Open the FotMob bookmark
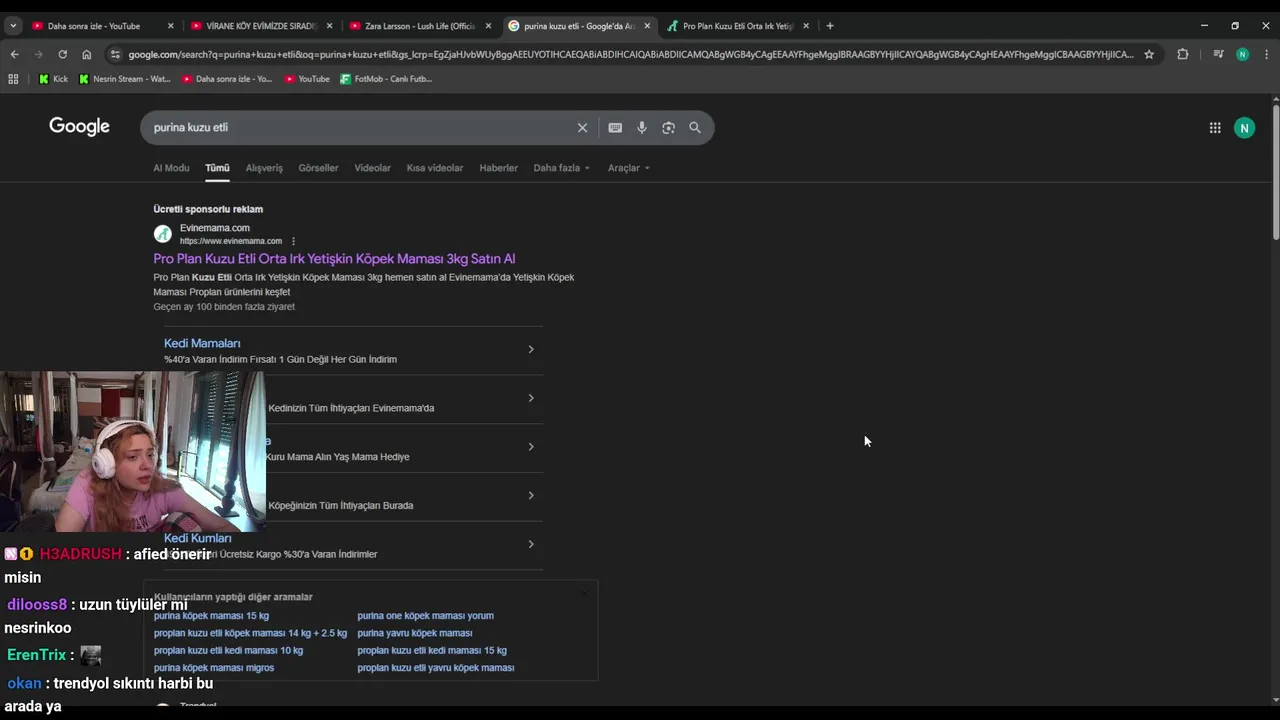 tap(386, 79)
